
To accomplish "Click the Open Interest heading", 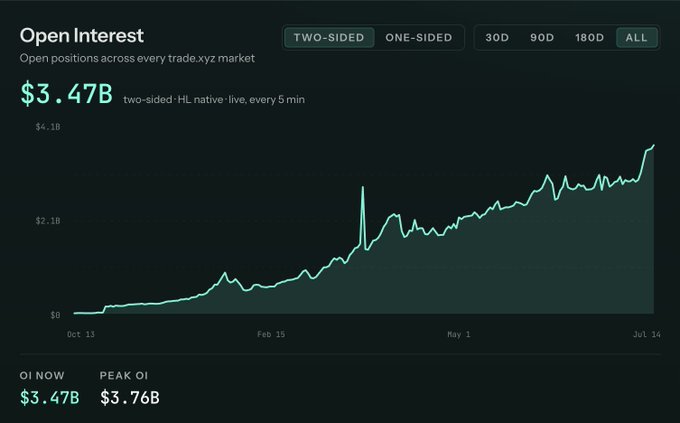I will click(82, 36).
